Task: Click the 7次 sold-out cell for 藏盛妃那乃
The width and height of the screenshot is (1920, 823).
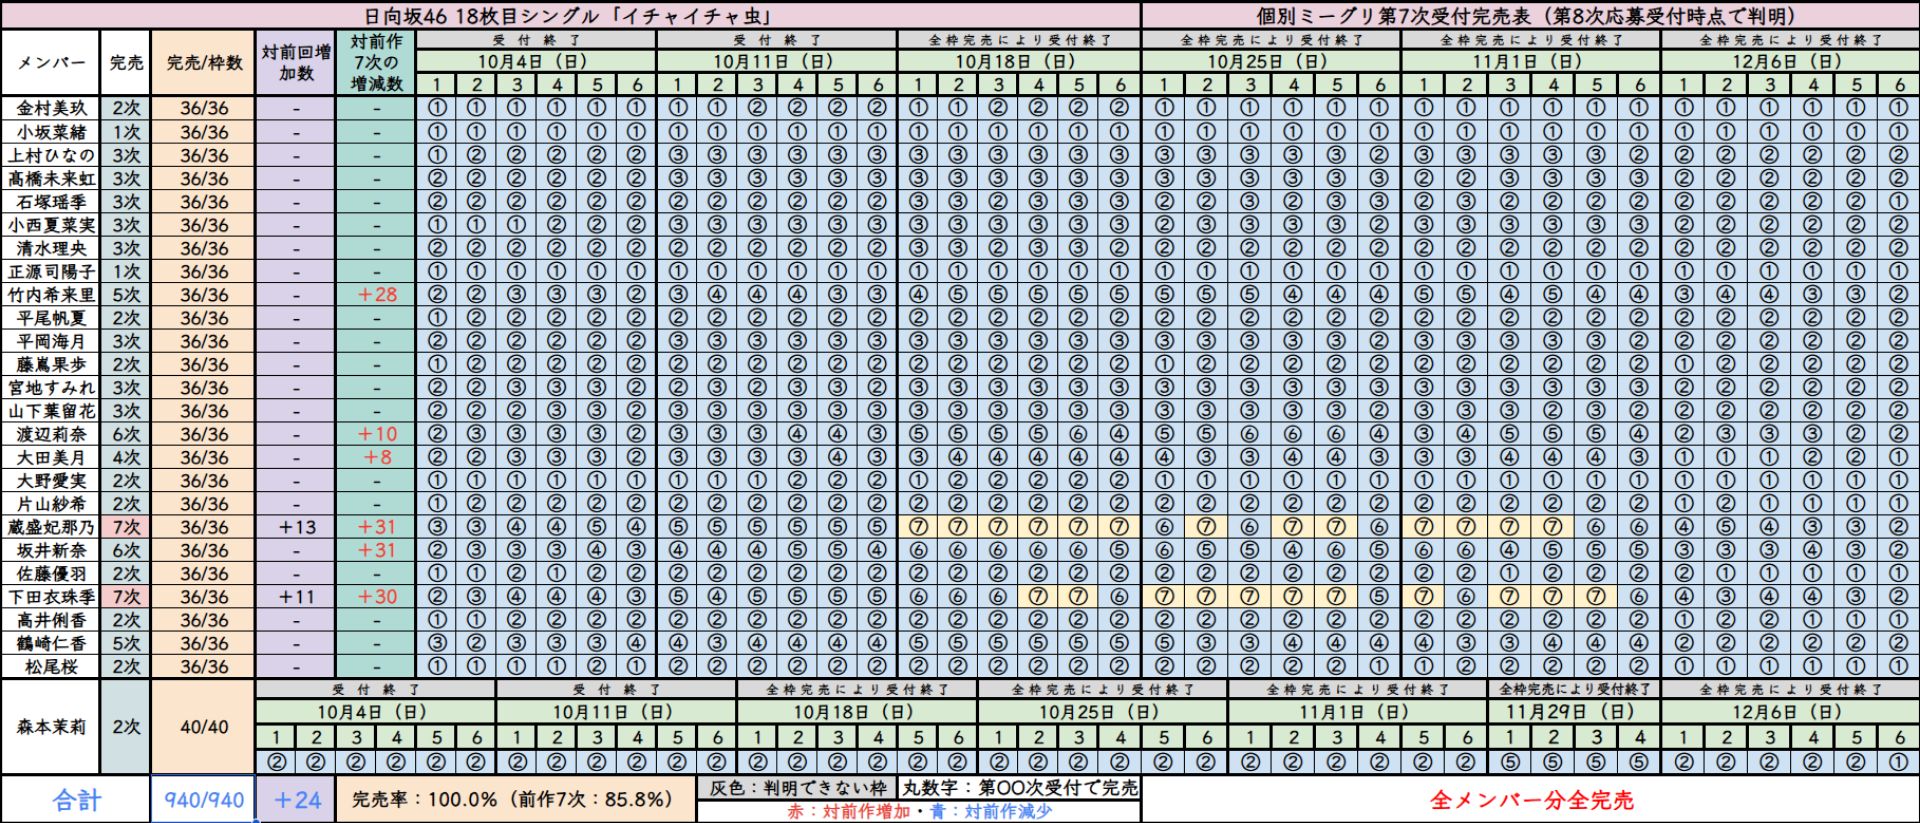Action: click(x=126, y=527)
